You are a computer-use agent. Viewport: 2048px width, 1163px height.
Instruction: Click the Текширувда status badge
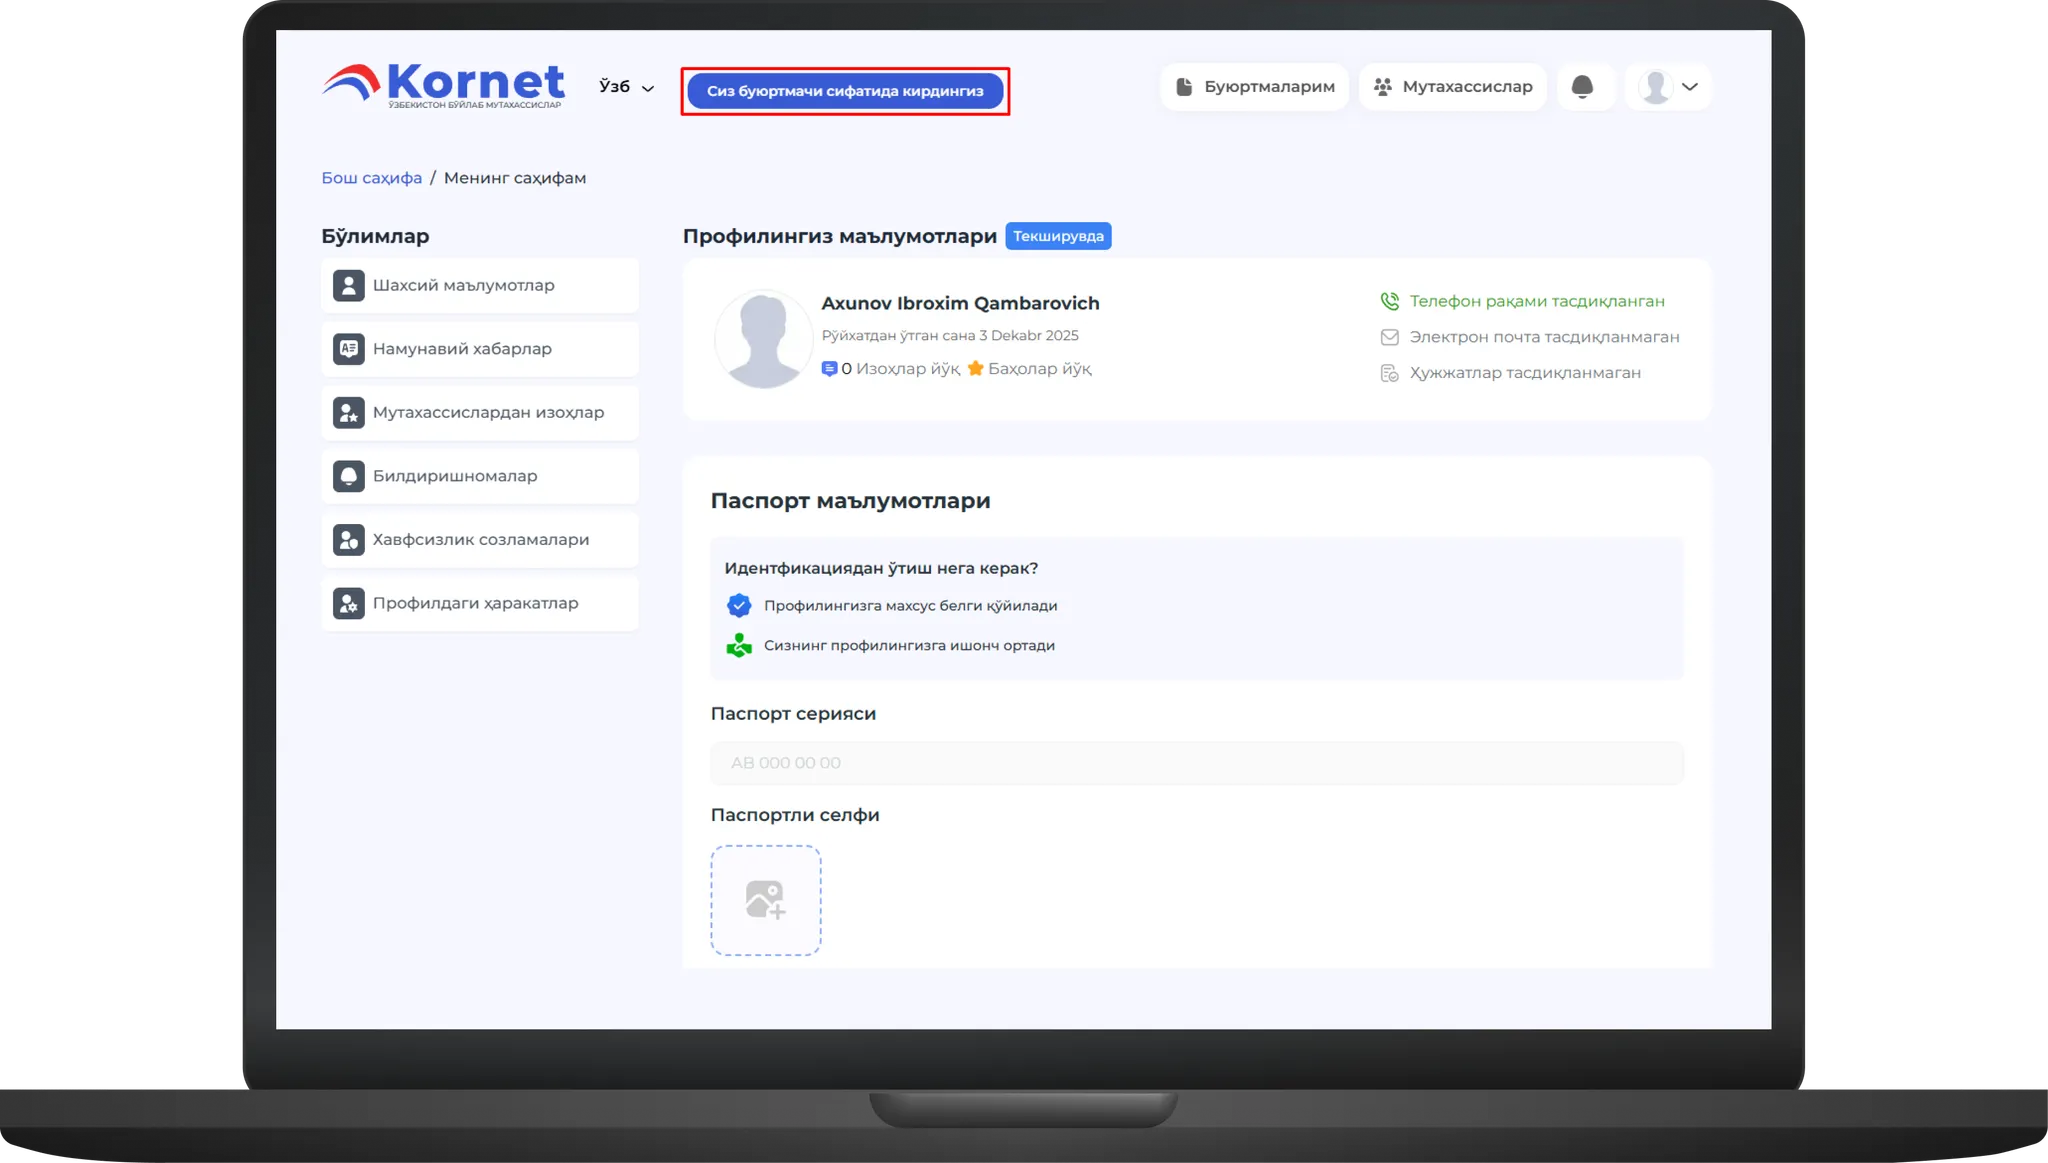1058,236
